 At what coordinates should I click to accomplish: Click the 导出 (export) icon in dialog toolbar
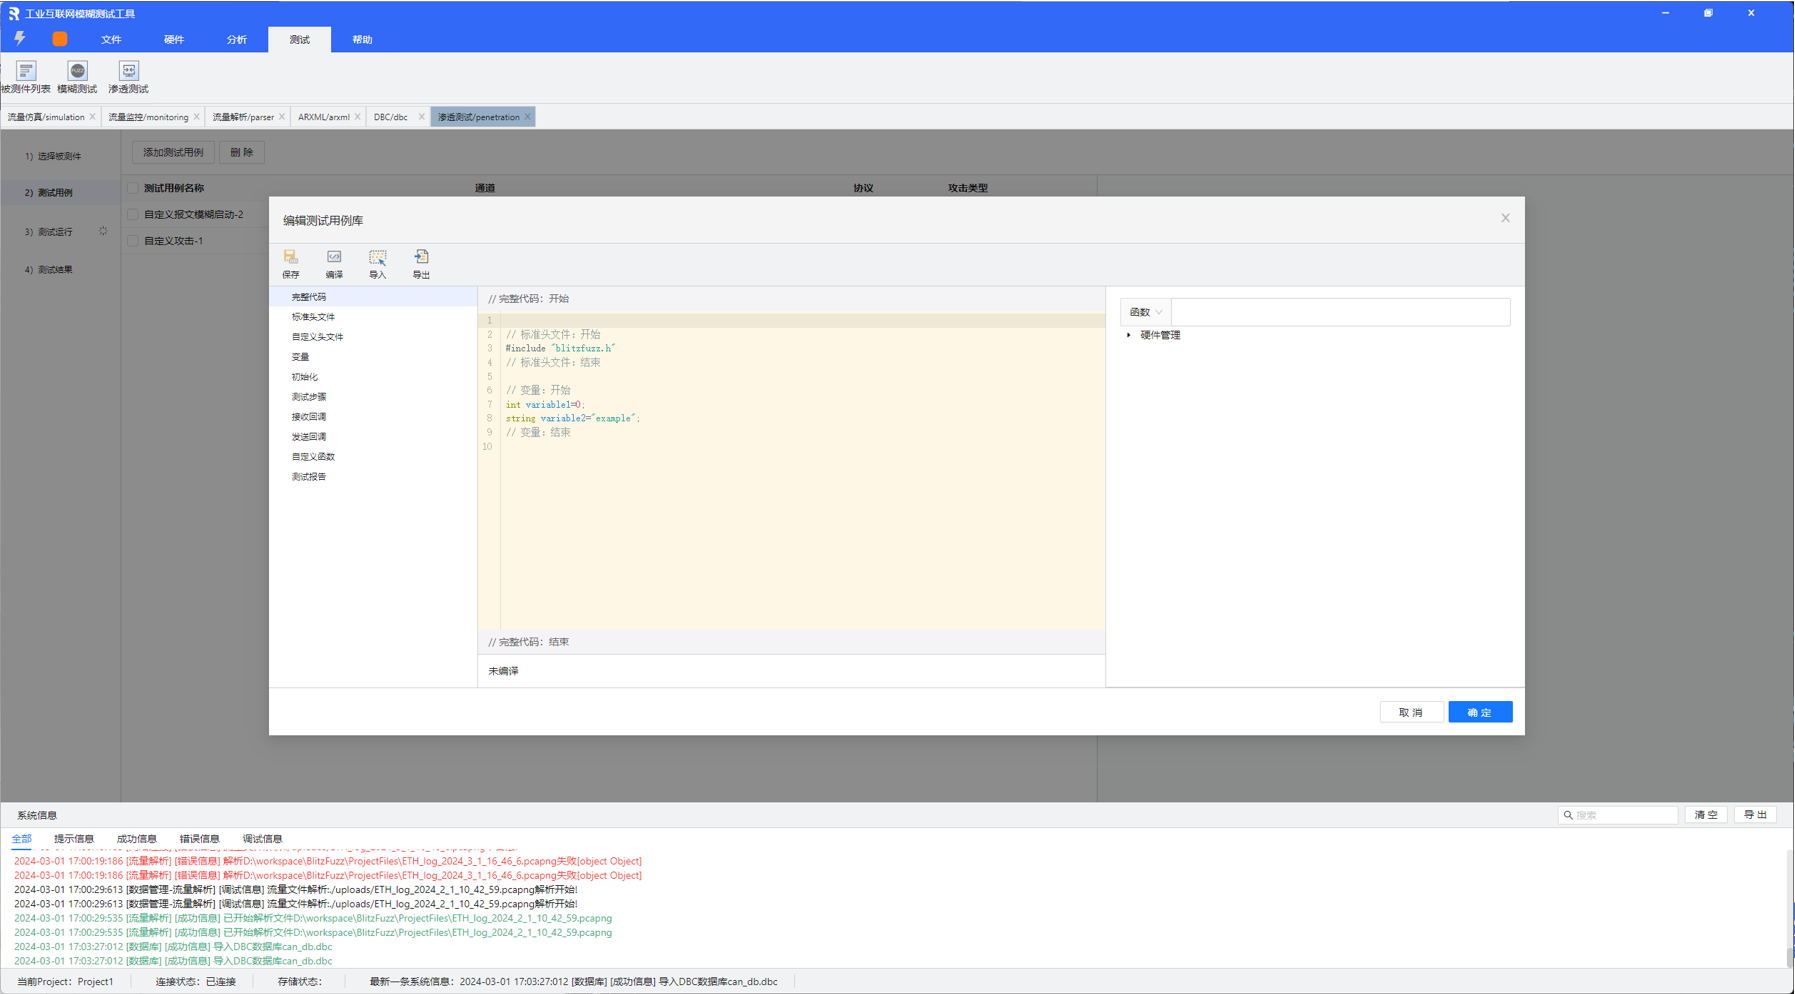421,258
